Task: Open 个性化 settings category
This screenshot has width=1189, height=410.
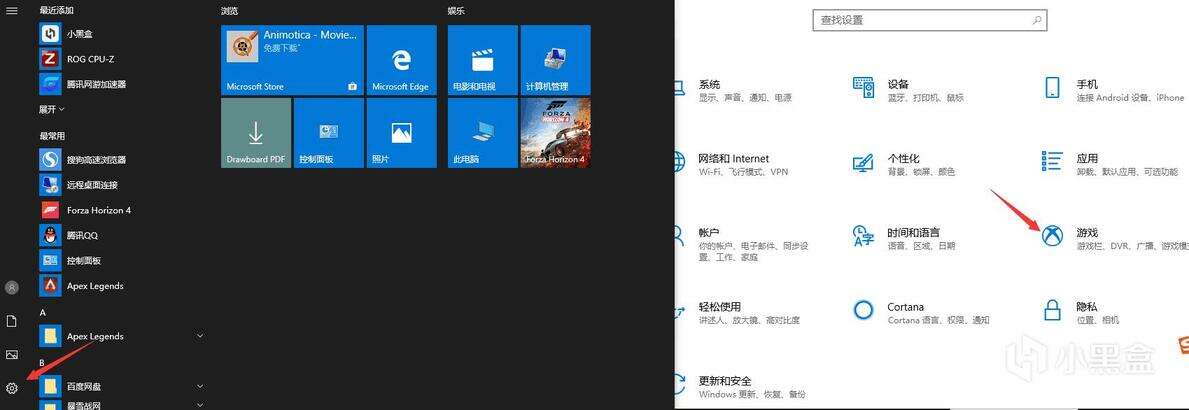Action: coord(903,164)
